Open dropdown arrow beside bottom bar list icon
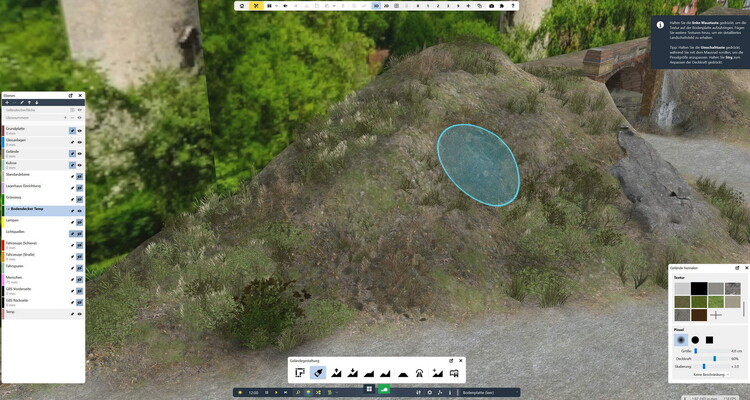 (x=337, y=392)
